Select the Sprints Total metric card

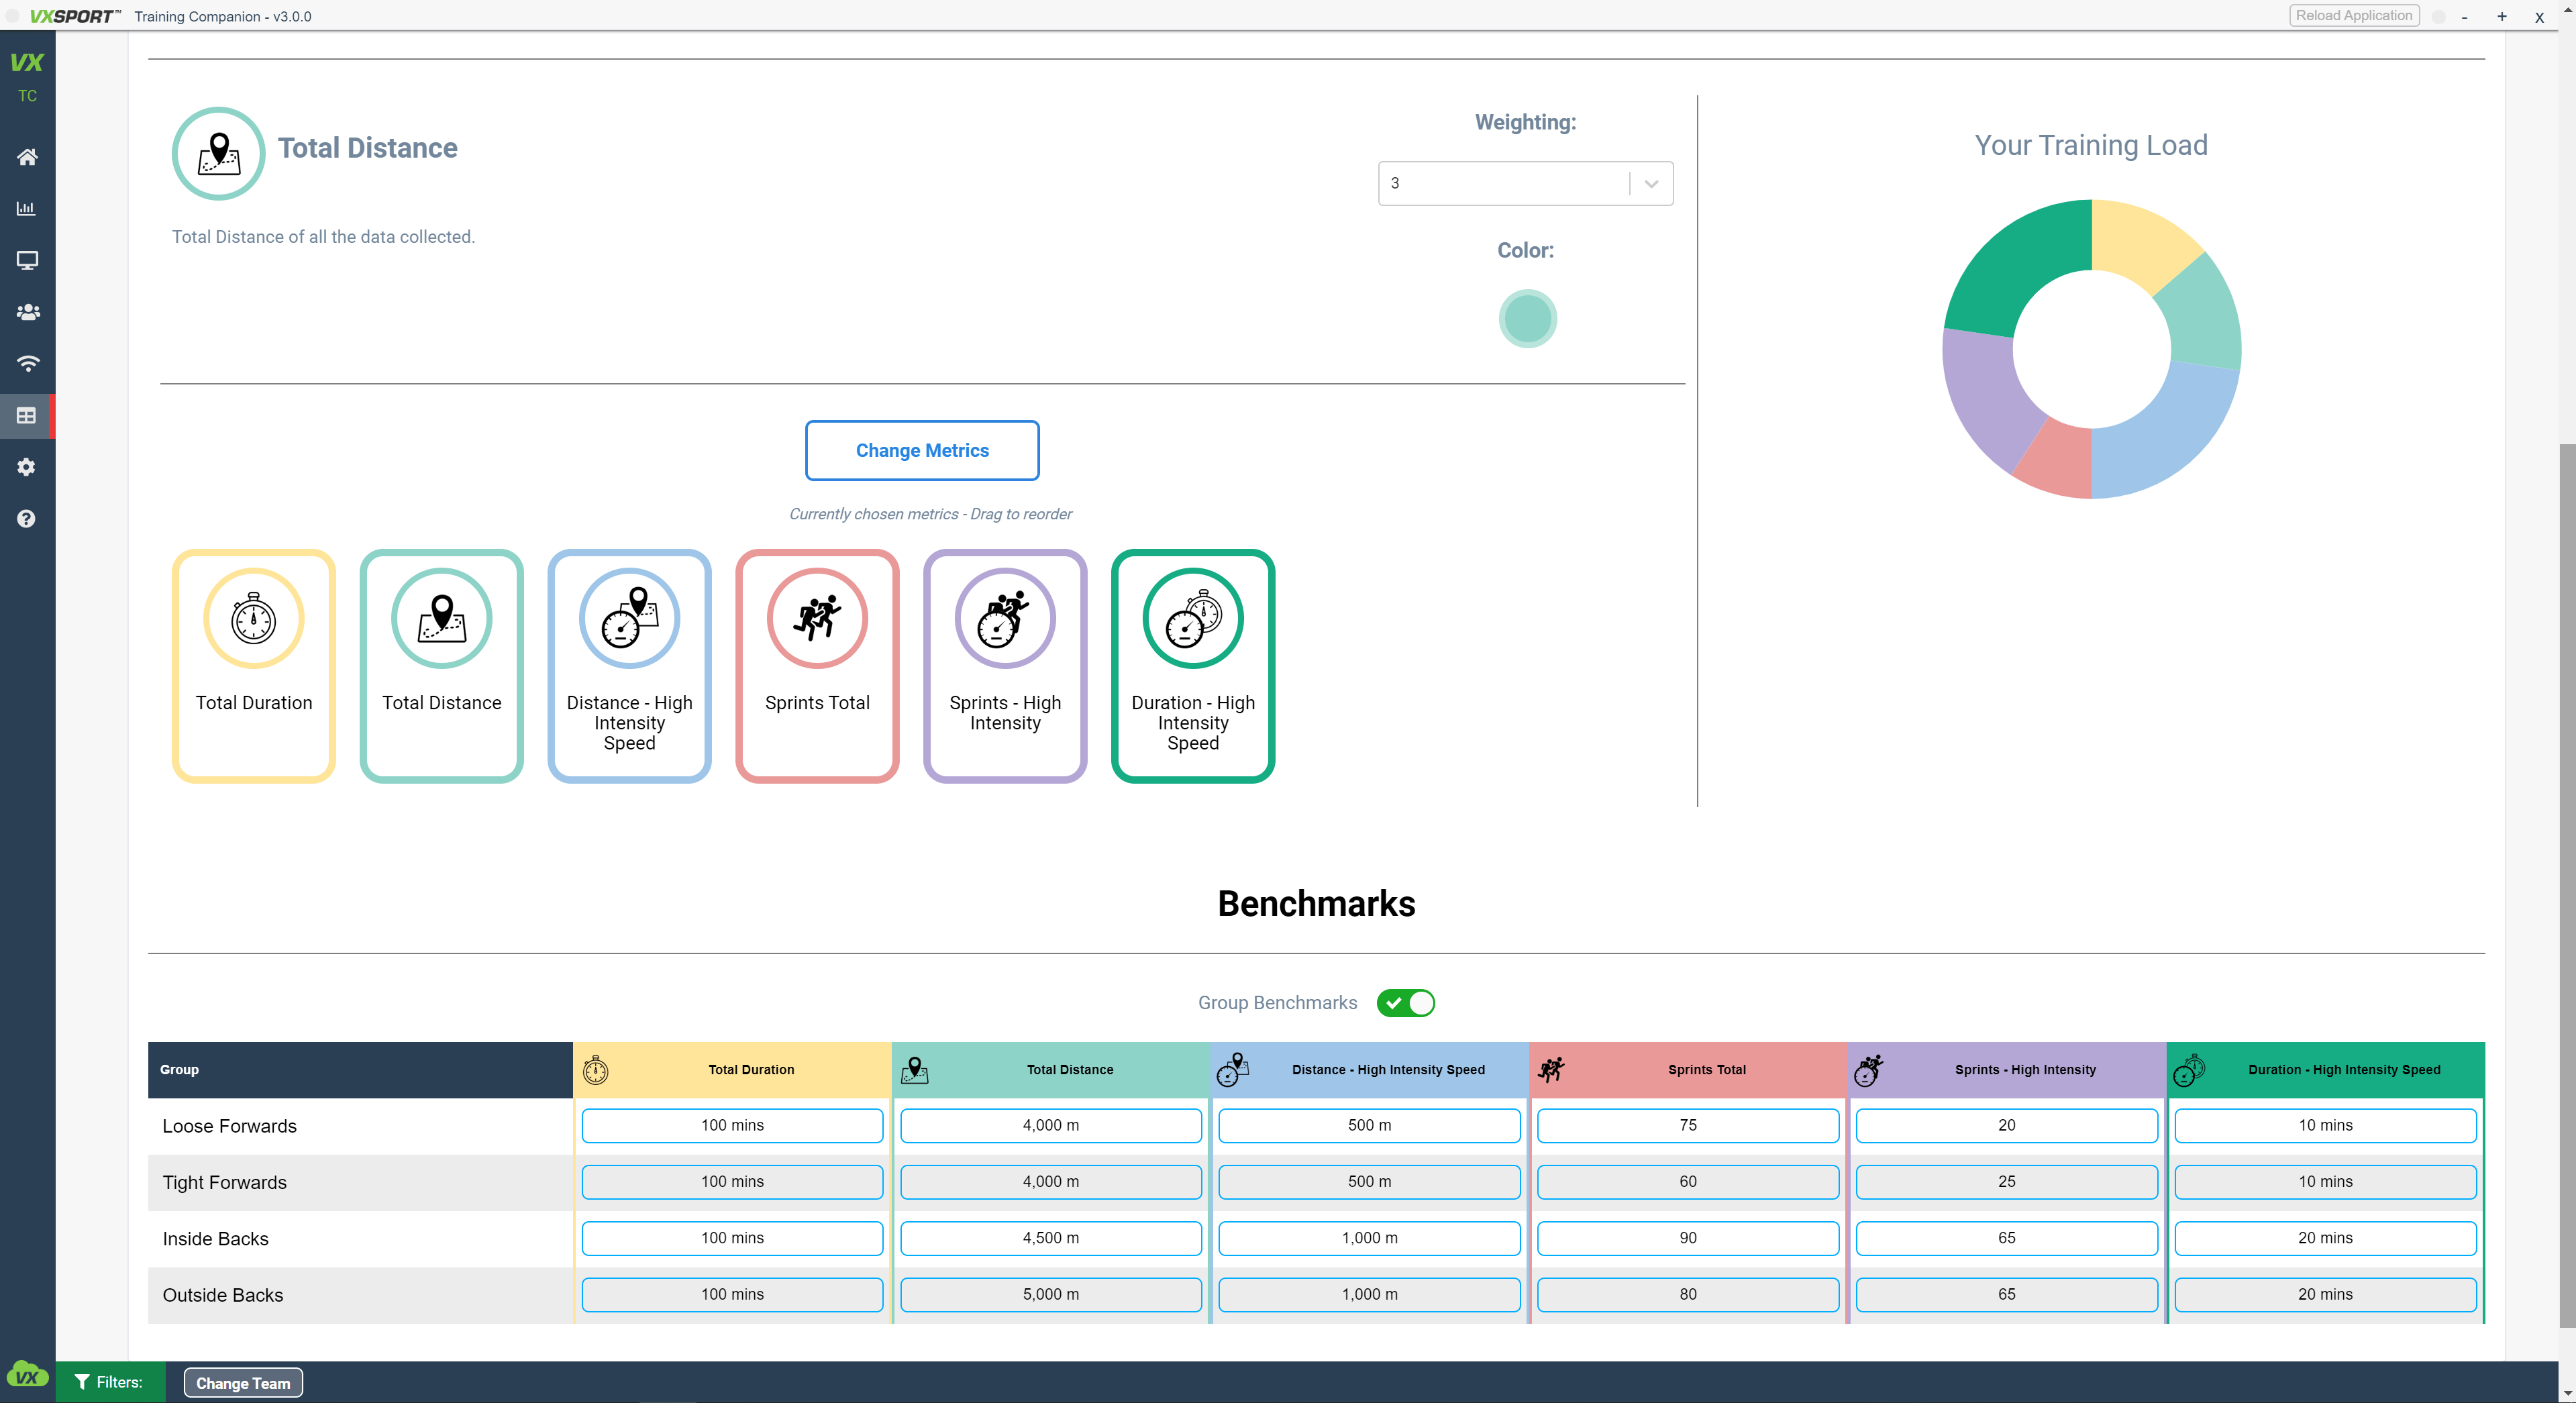(x=817, y=665)
